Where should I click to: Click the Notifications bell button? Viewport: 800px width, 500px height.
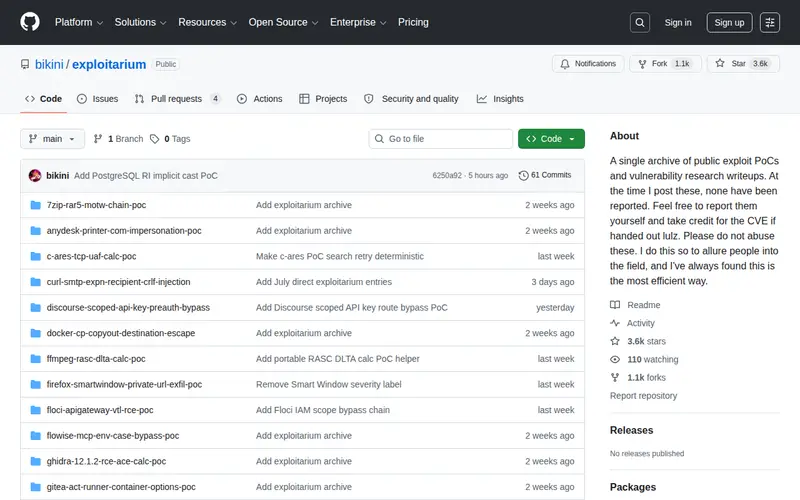click(588, 64)
